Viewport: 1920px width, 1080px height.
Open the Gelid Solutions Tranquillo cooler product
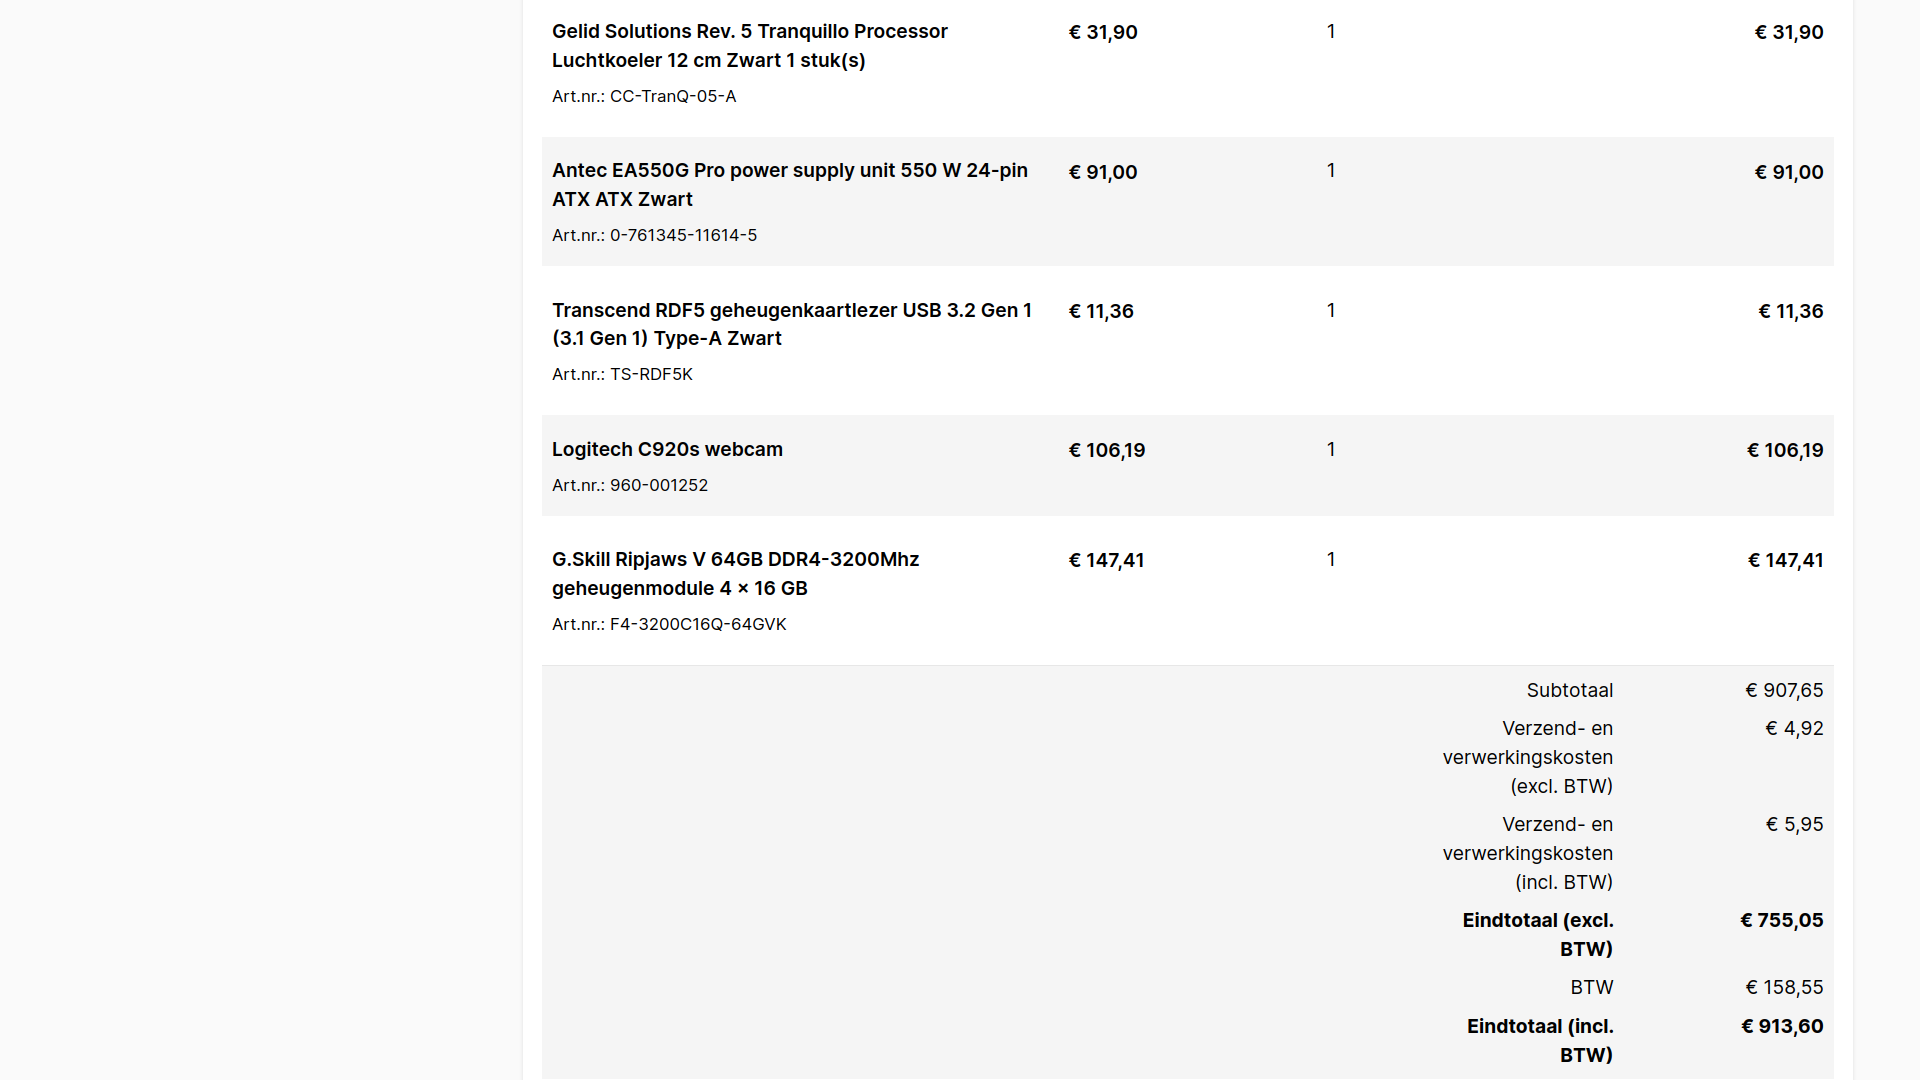tap(749, 46)
